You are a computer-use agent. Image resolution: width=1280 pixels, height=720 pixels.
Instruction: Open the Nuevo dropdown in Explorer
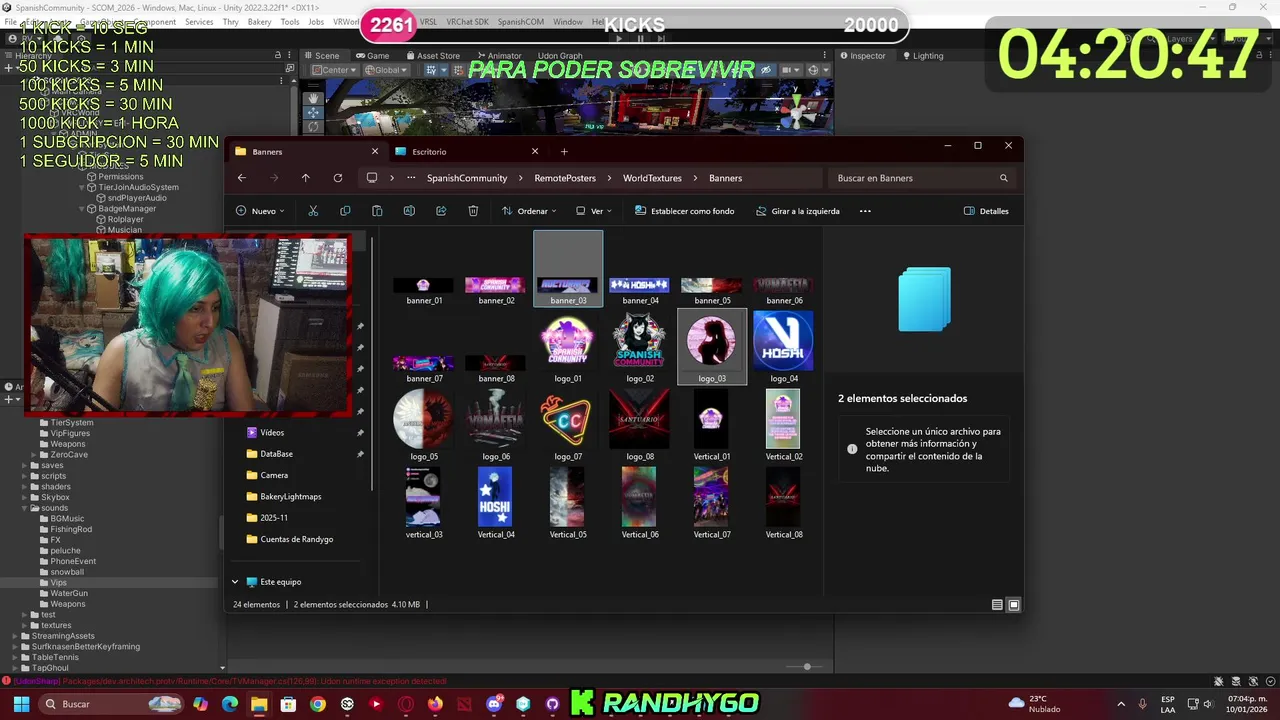[260, 211]
